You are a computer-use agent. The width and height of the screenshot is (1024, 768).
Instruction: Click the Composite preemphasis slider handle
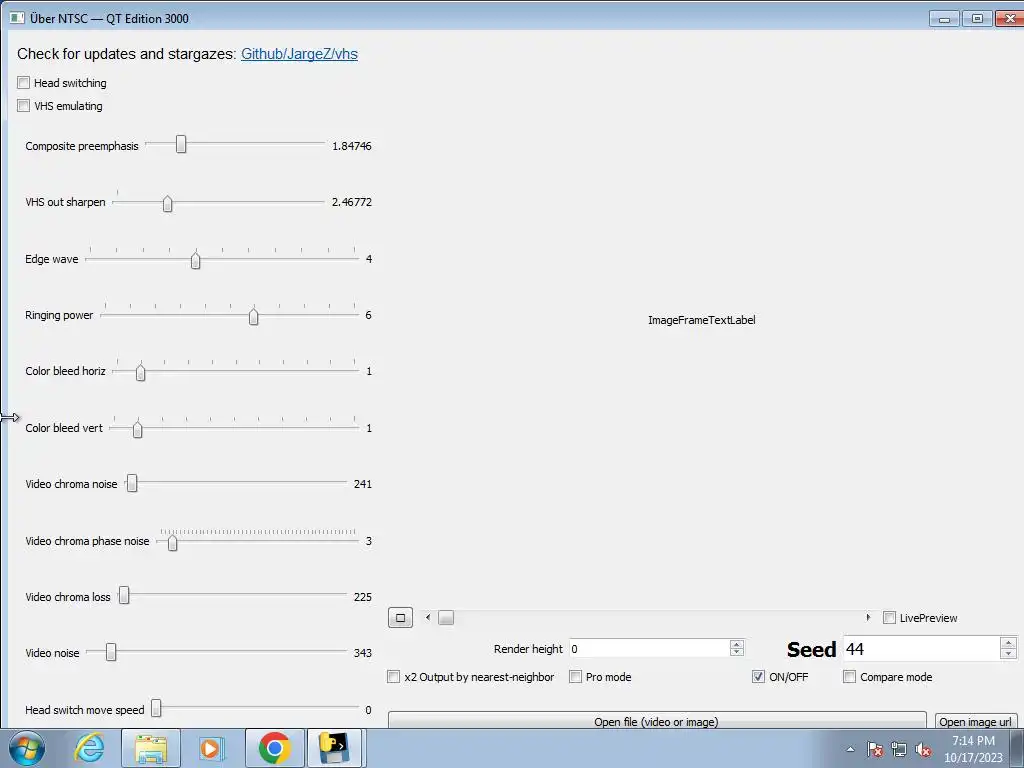pos(181,144)
